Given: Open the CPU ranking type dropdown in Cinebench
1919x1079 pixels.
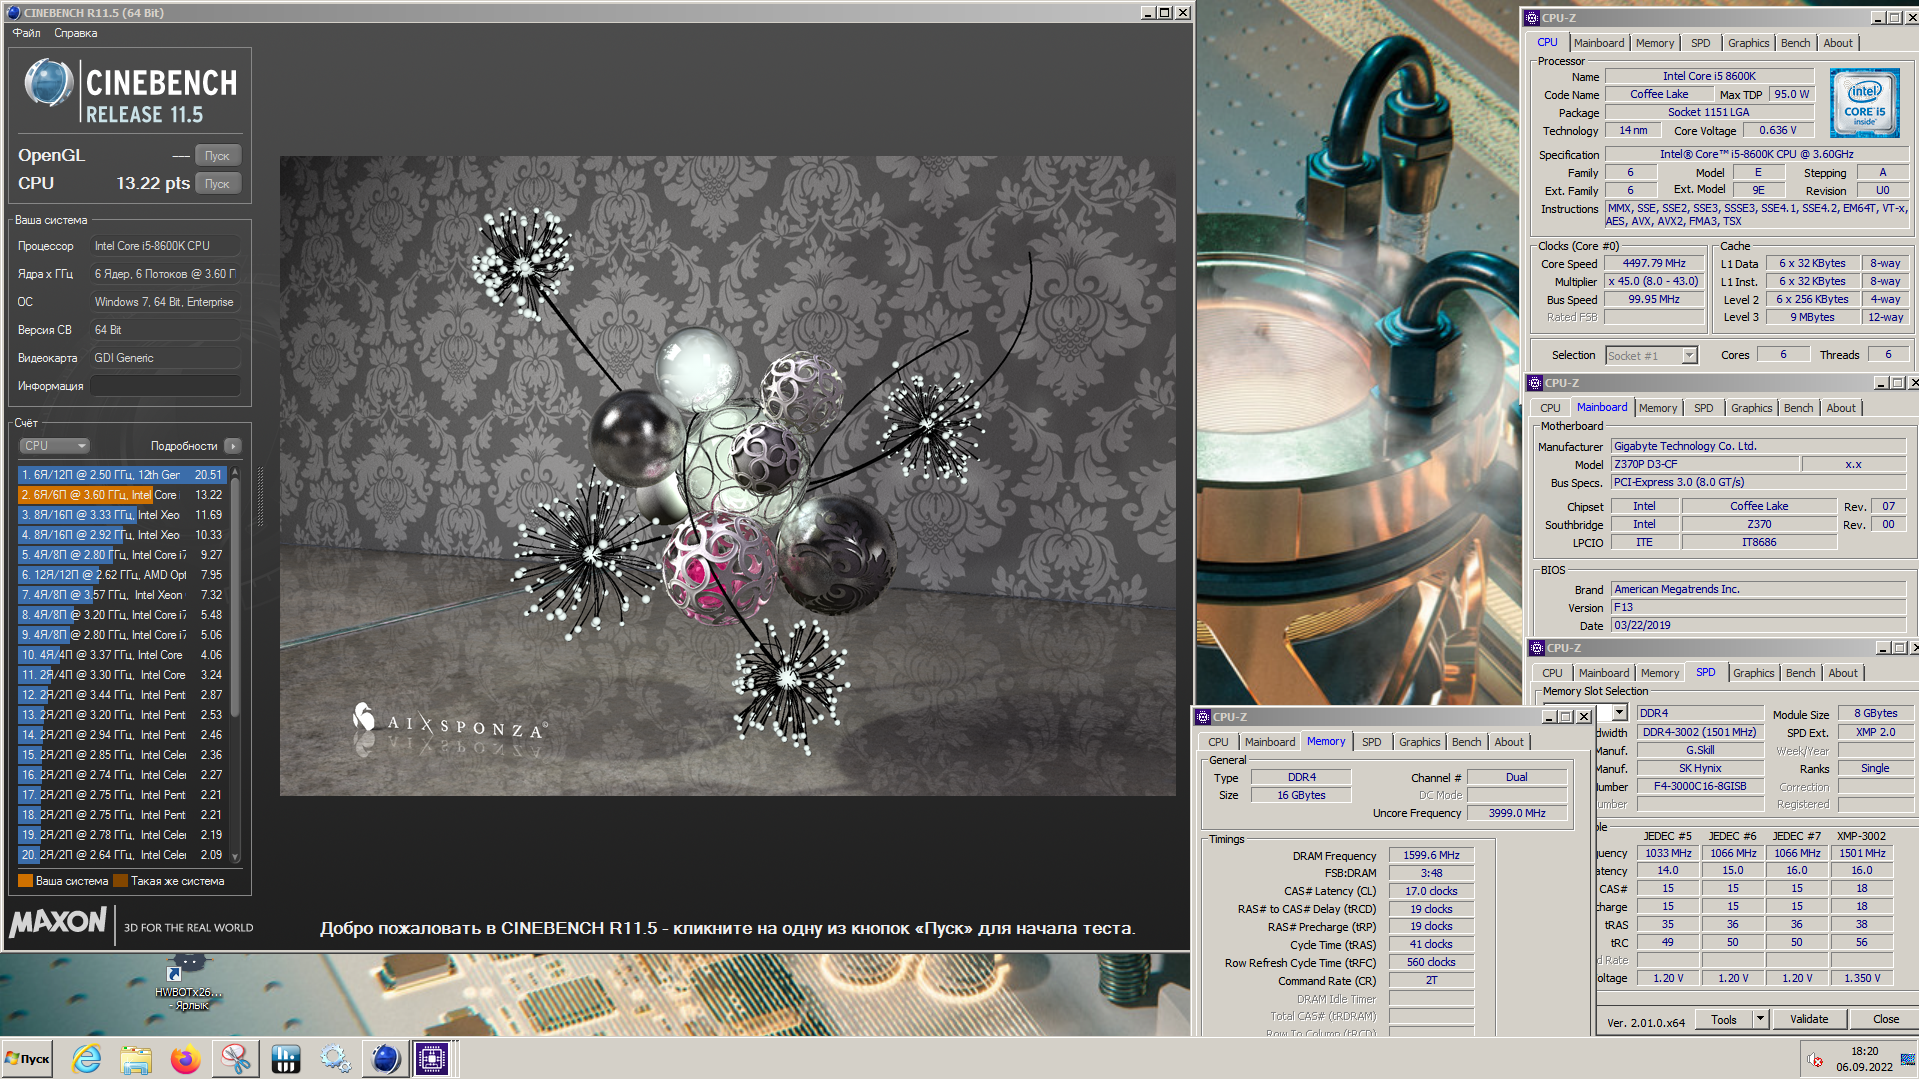Looking at the screenshot, I should (x=54, y=446).
